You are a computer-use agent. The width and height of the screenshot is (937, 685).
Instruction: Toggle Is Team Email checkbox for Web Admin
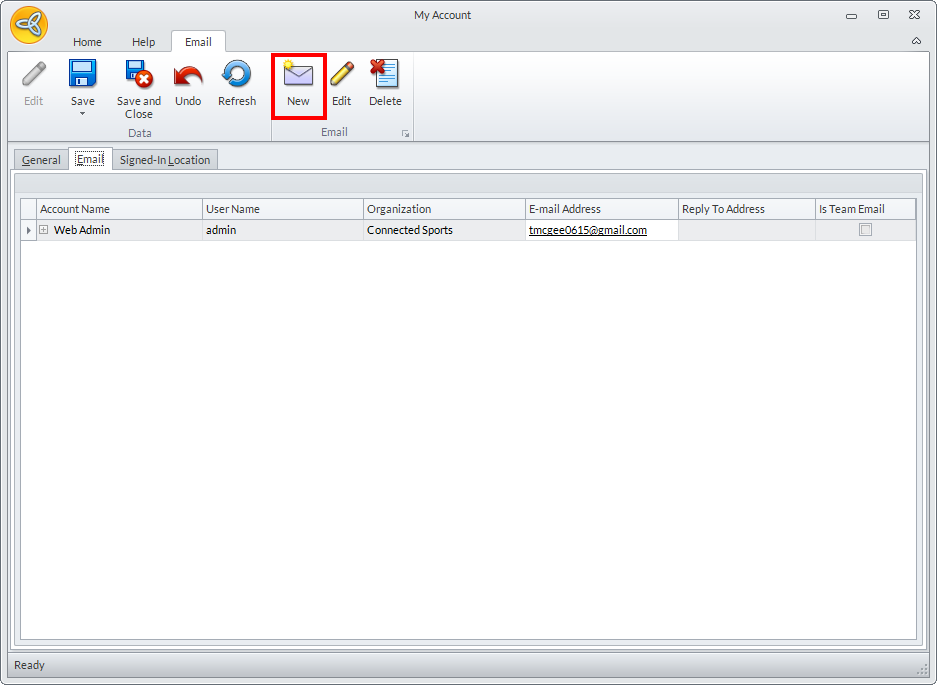pyautogui.click(x=866, y=230)
